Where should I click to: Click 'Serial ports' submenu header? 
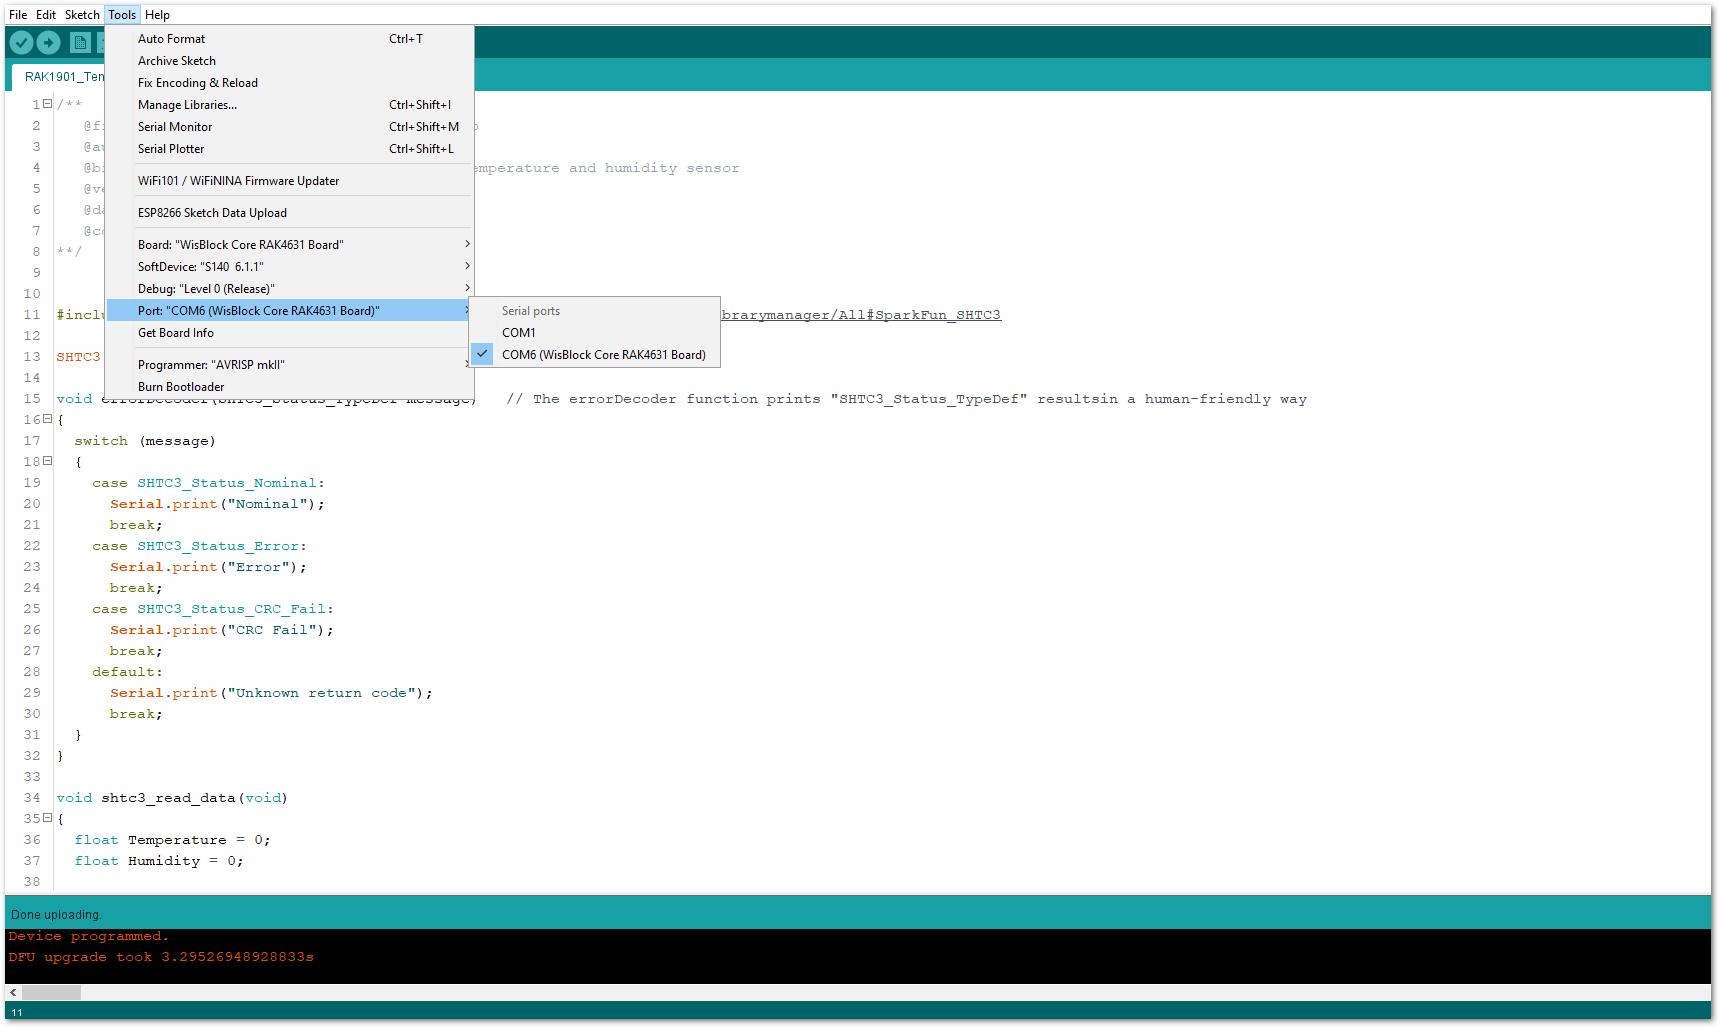coord(531,311)
